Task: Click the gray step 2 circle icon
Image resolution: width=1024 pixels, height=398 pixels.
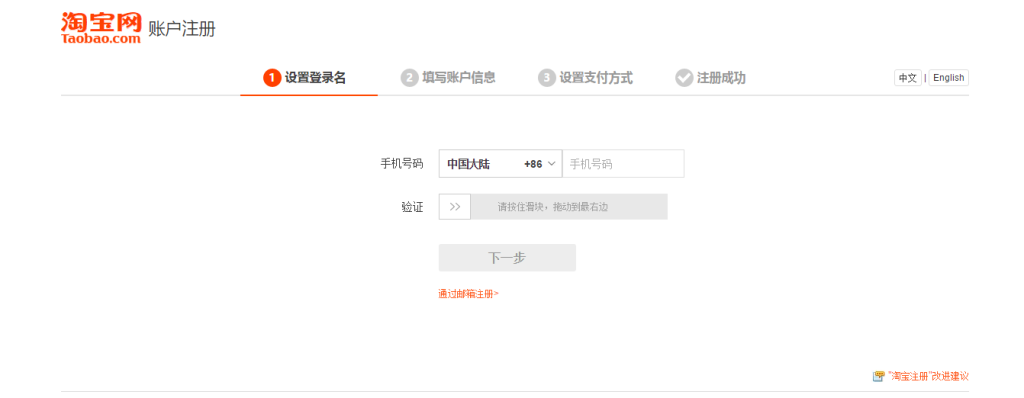Action: (x=409, y=78)
